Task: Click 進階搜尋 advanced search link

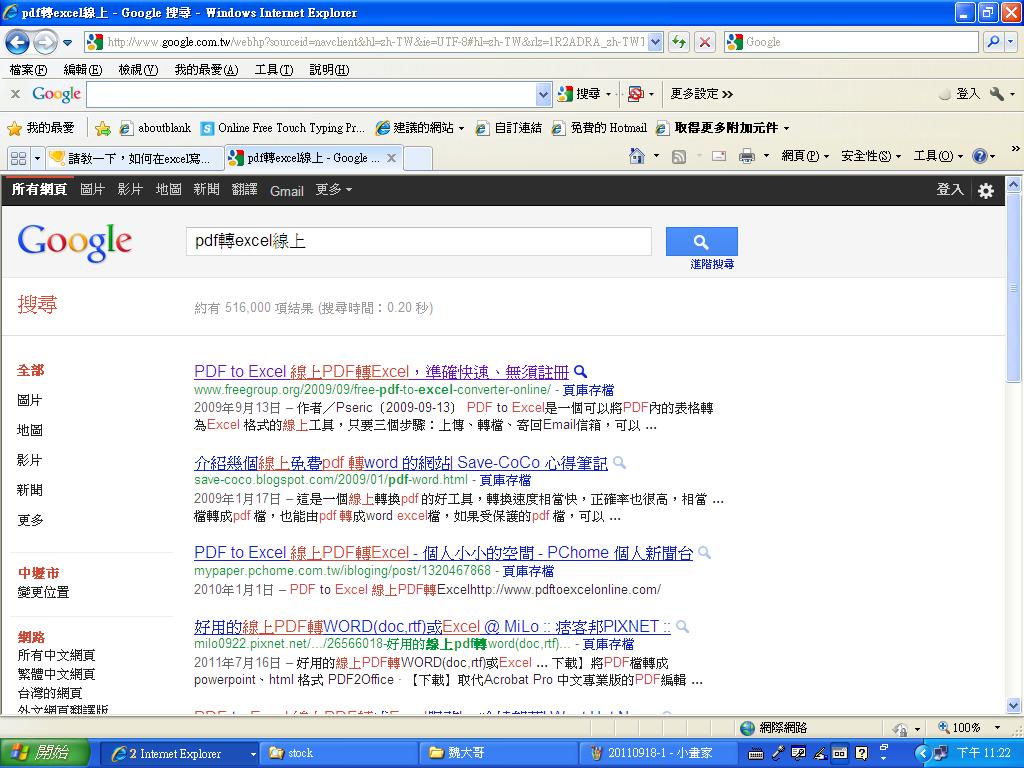Action: (x=712, y=264)
